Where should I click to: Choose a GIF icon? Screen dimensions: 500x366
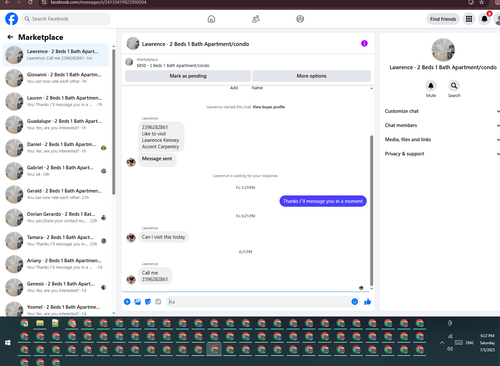[x=158, y=302]
